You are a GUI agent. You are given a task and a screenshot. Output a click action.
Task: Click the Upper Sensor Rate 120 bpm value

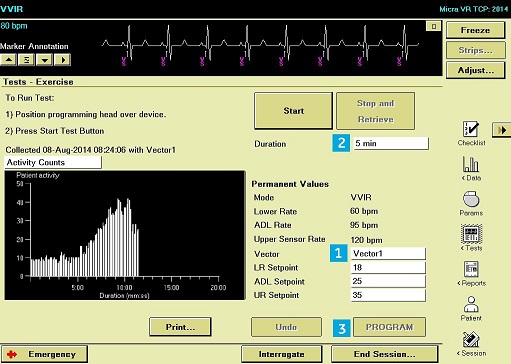coord(366,240)
